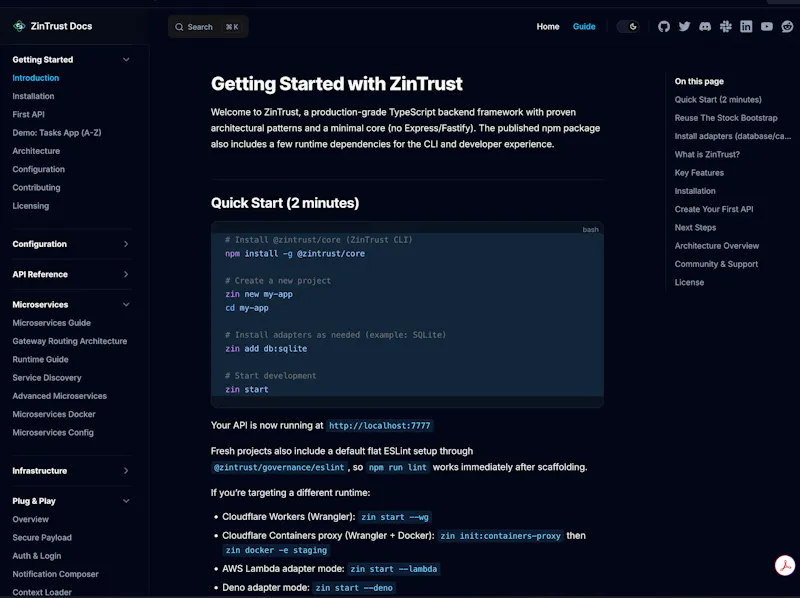This screenshot has width=800, height=598.
Task: Open the Licensing page
Action: click(x=31, y=206)
